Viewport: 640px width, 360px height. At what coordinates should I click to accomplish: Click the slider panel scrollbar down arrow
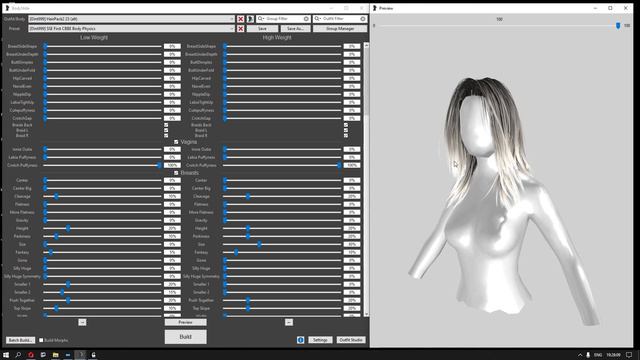(x=366, y=313)
